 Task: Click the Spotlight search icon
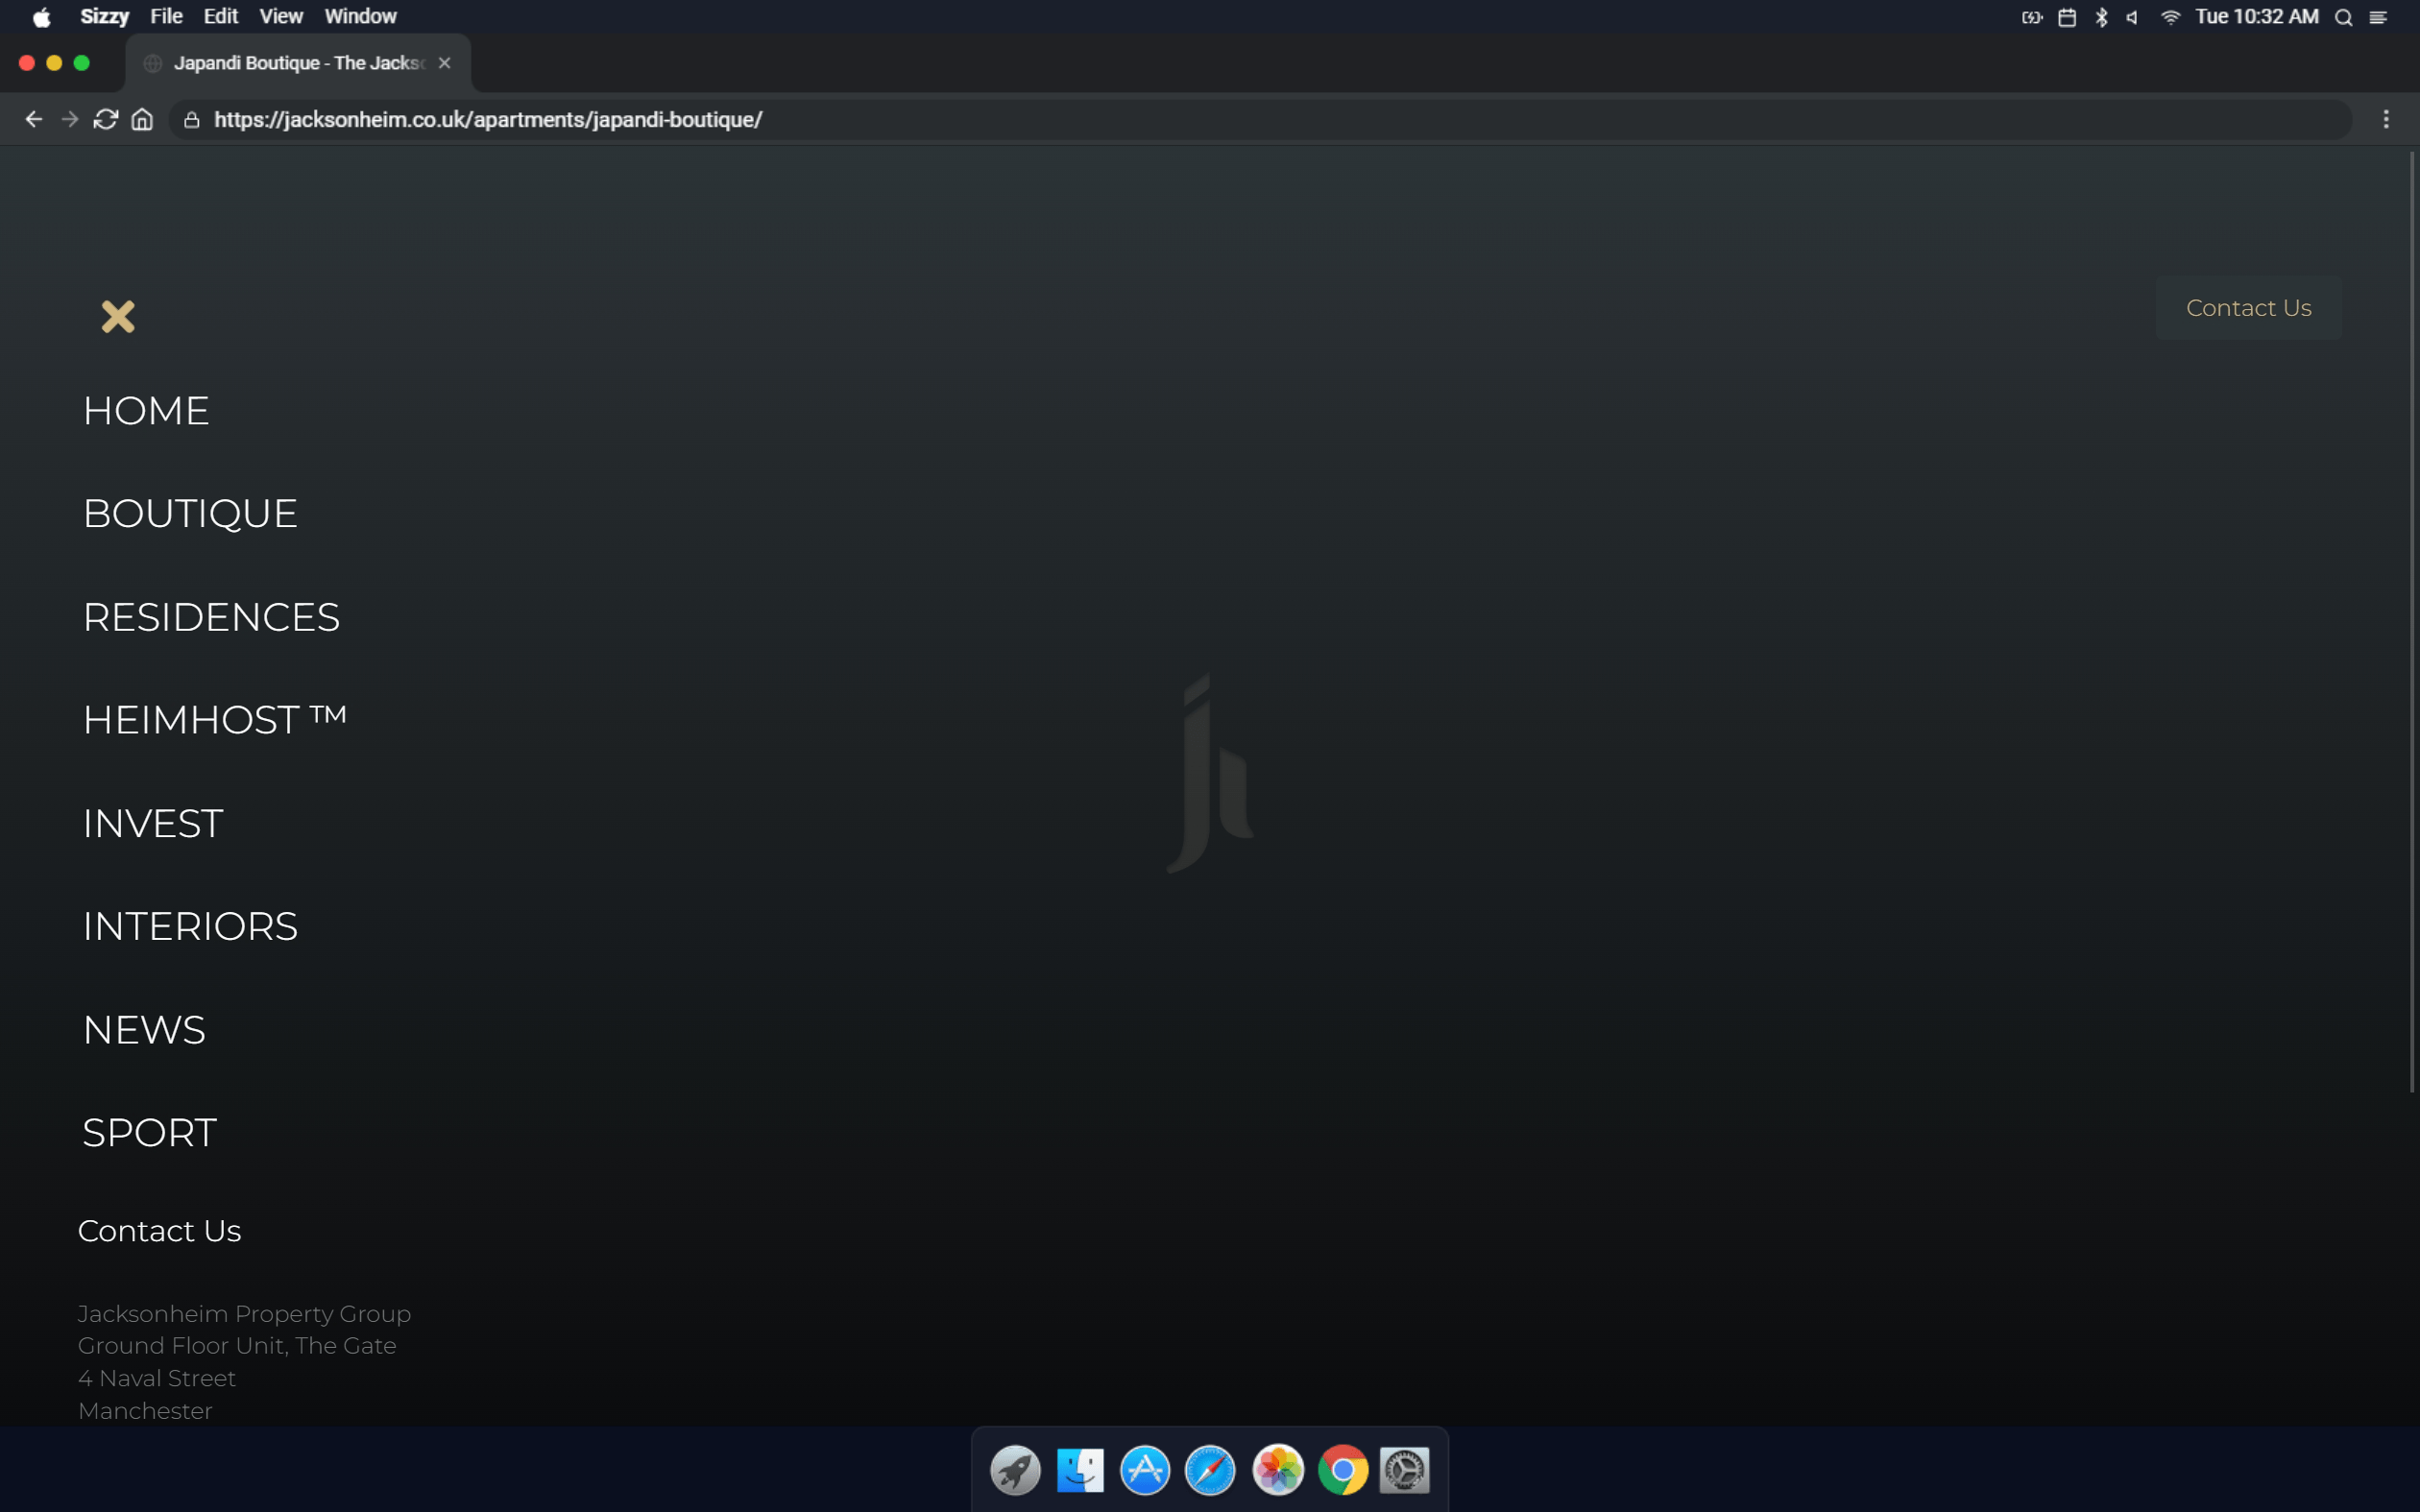point(2343,17)
